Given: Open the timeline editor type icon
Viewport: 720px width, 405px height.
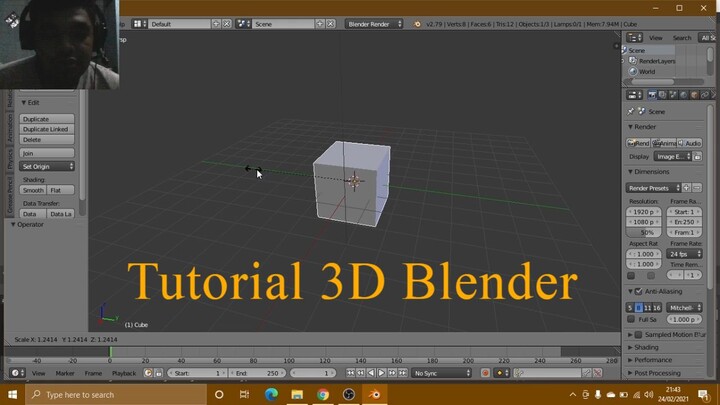Looking at the screenshot, I should pos(17,373).
